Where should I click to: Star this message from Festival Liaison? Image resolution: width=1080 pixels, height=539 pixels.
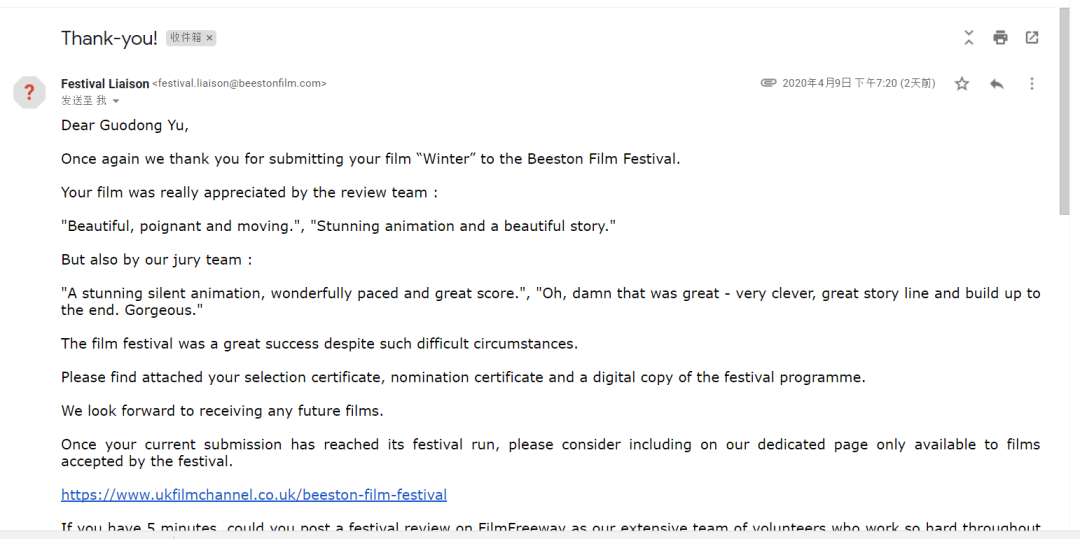[962, 84]
